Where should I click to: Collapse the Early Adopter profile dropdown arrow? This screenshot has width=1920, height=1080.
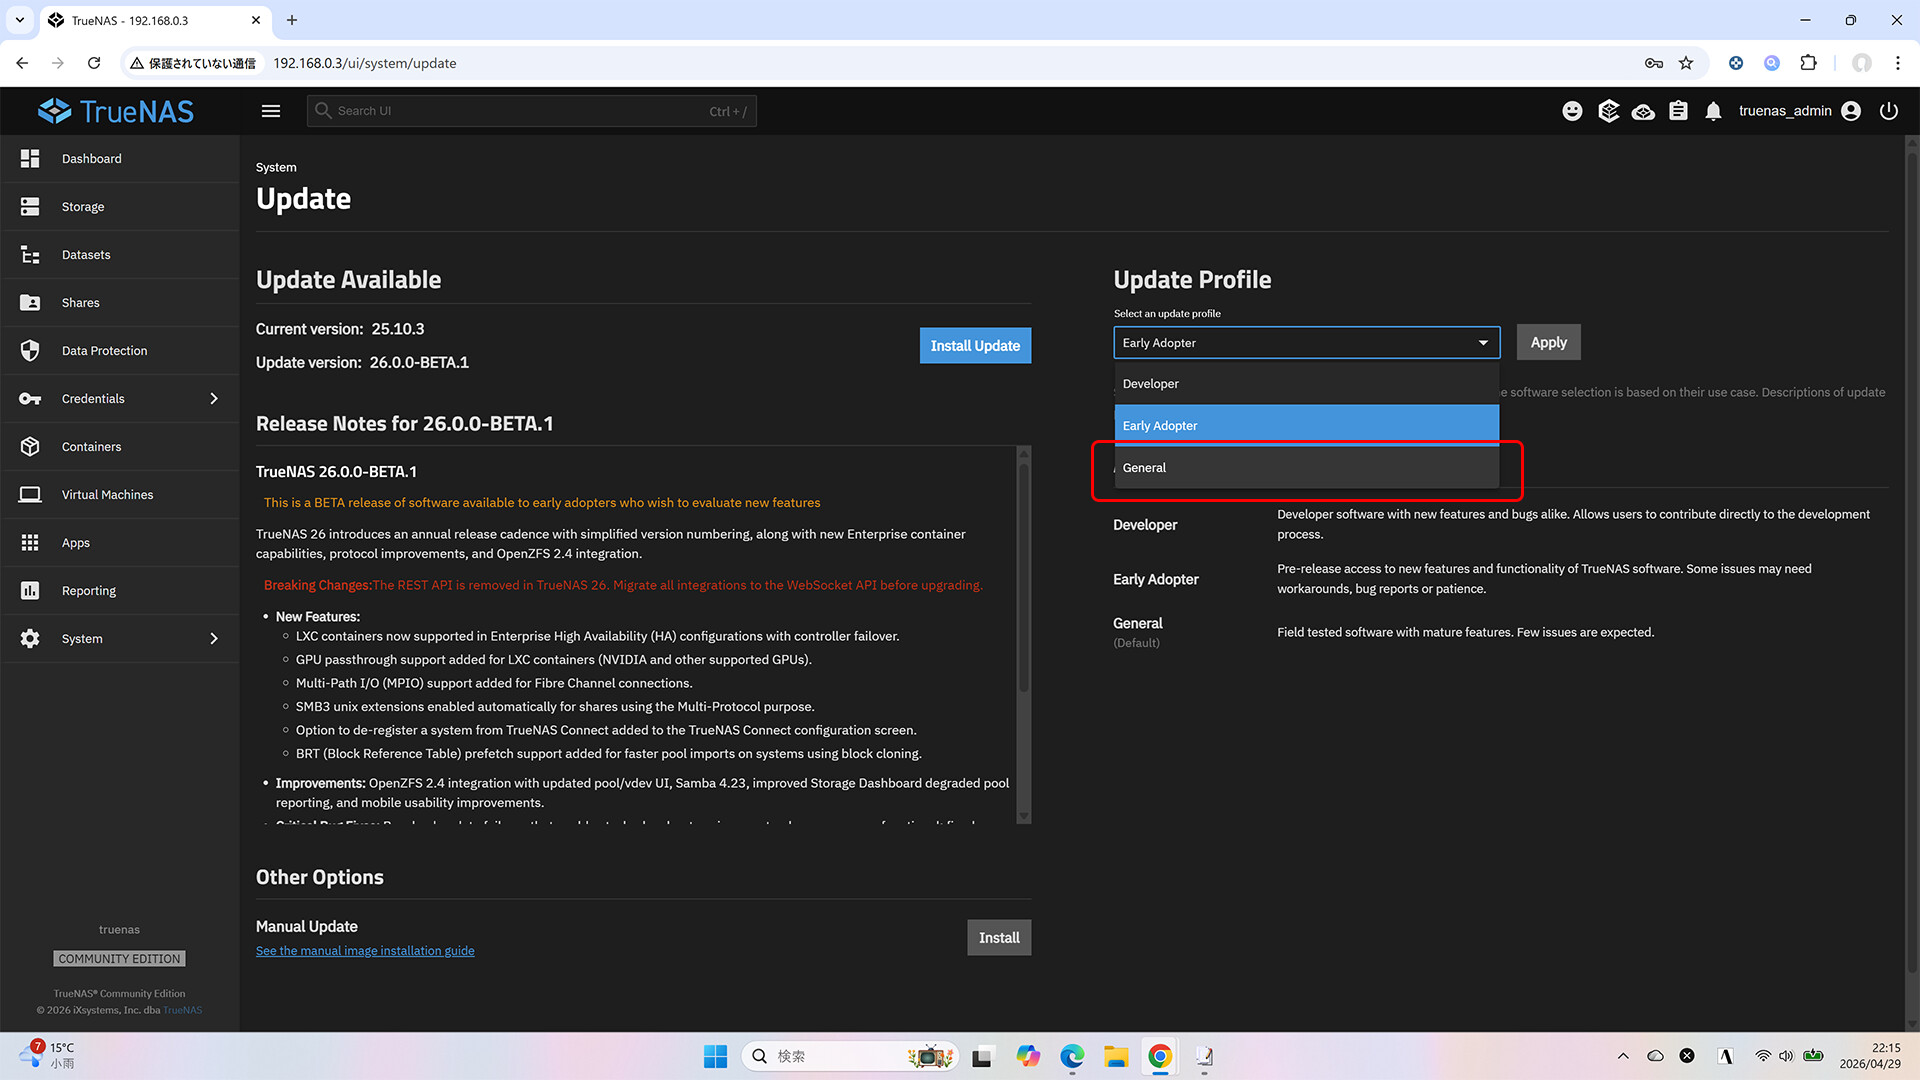[x=1483, y=343]
